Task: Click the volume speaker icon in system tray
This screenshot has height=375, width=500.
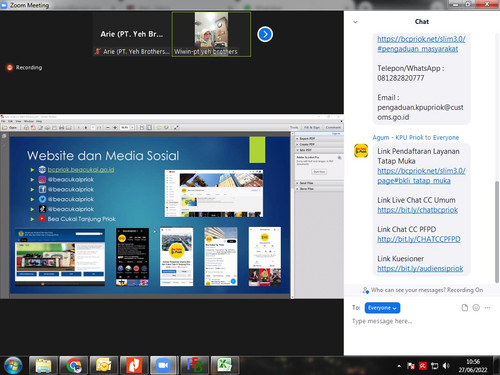Action: coord(446,366)
